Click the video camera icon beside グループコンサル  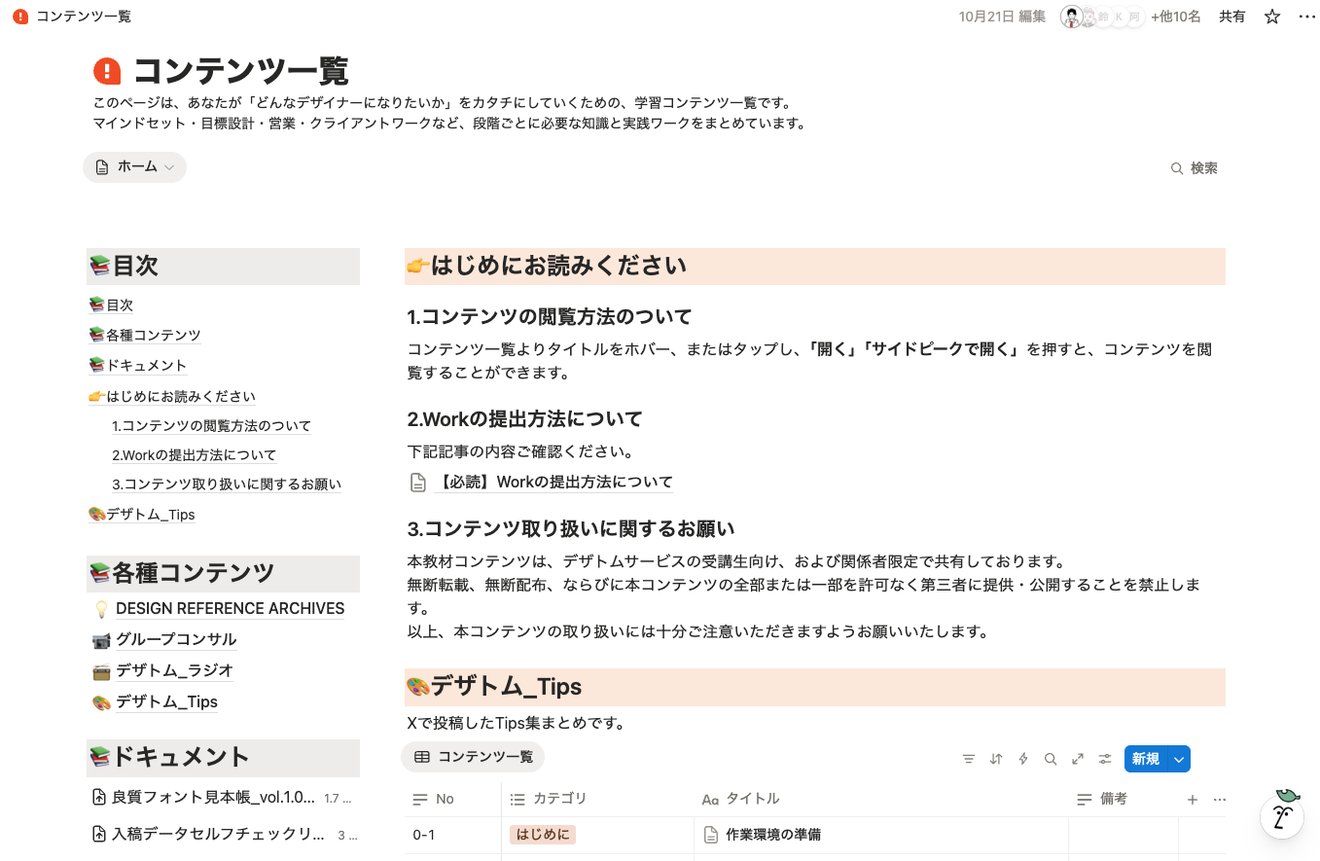point(101,640)
